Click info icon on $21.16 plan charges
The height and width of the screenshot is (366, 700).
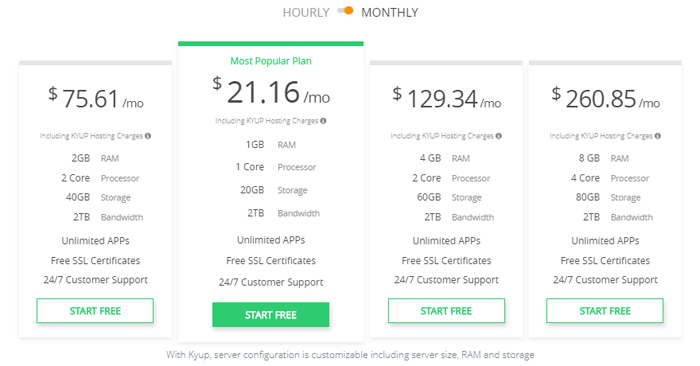pos(323,121)
